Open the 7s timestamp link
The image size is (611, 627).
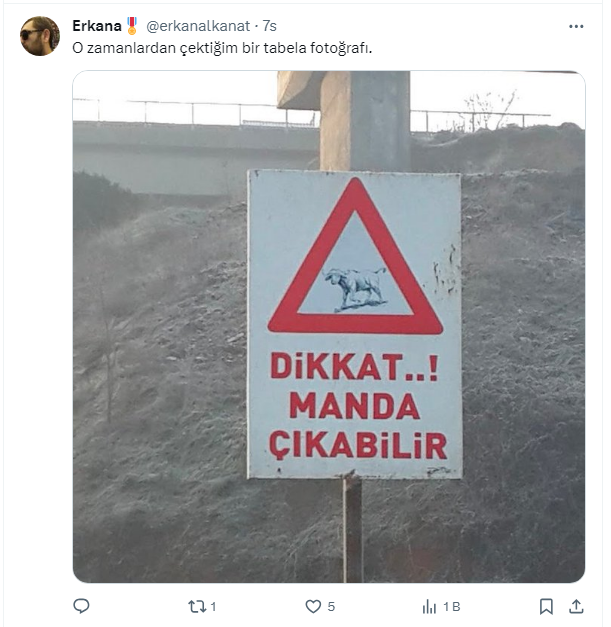270,26
